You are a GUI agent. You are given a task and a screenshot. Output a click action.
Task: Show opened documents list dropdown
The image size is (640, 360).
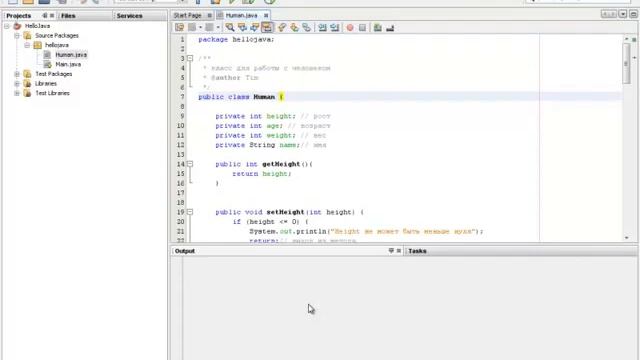tap(622, 14)
